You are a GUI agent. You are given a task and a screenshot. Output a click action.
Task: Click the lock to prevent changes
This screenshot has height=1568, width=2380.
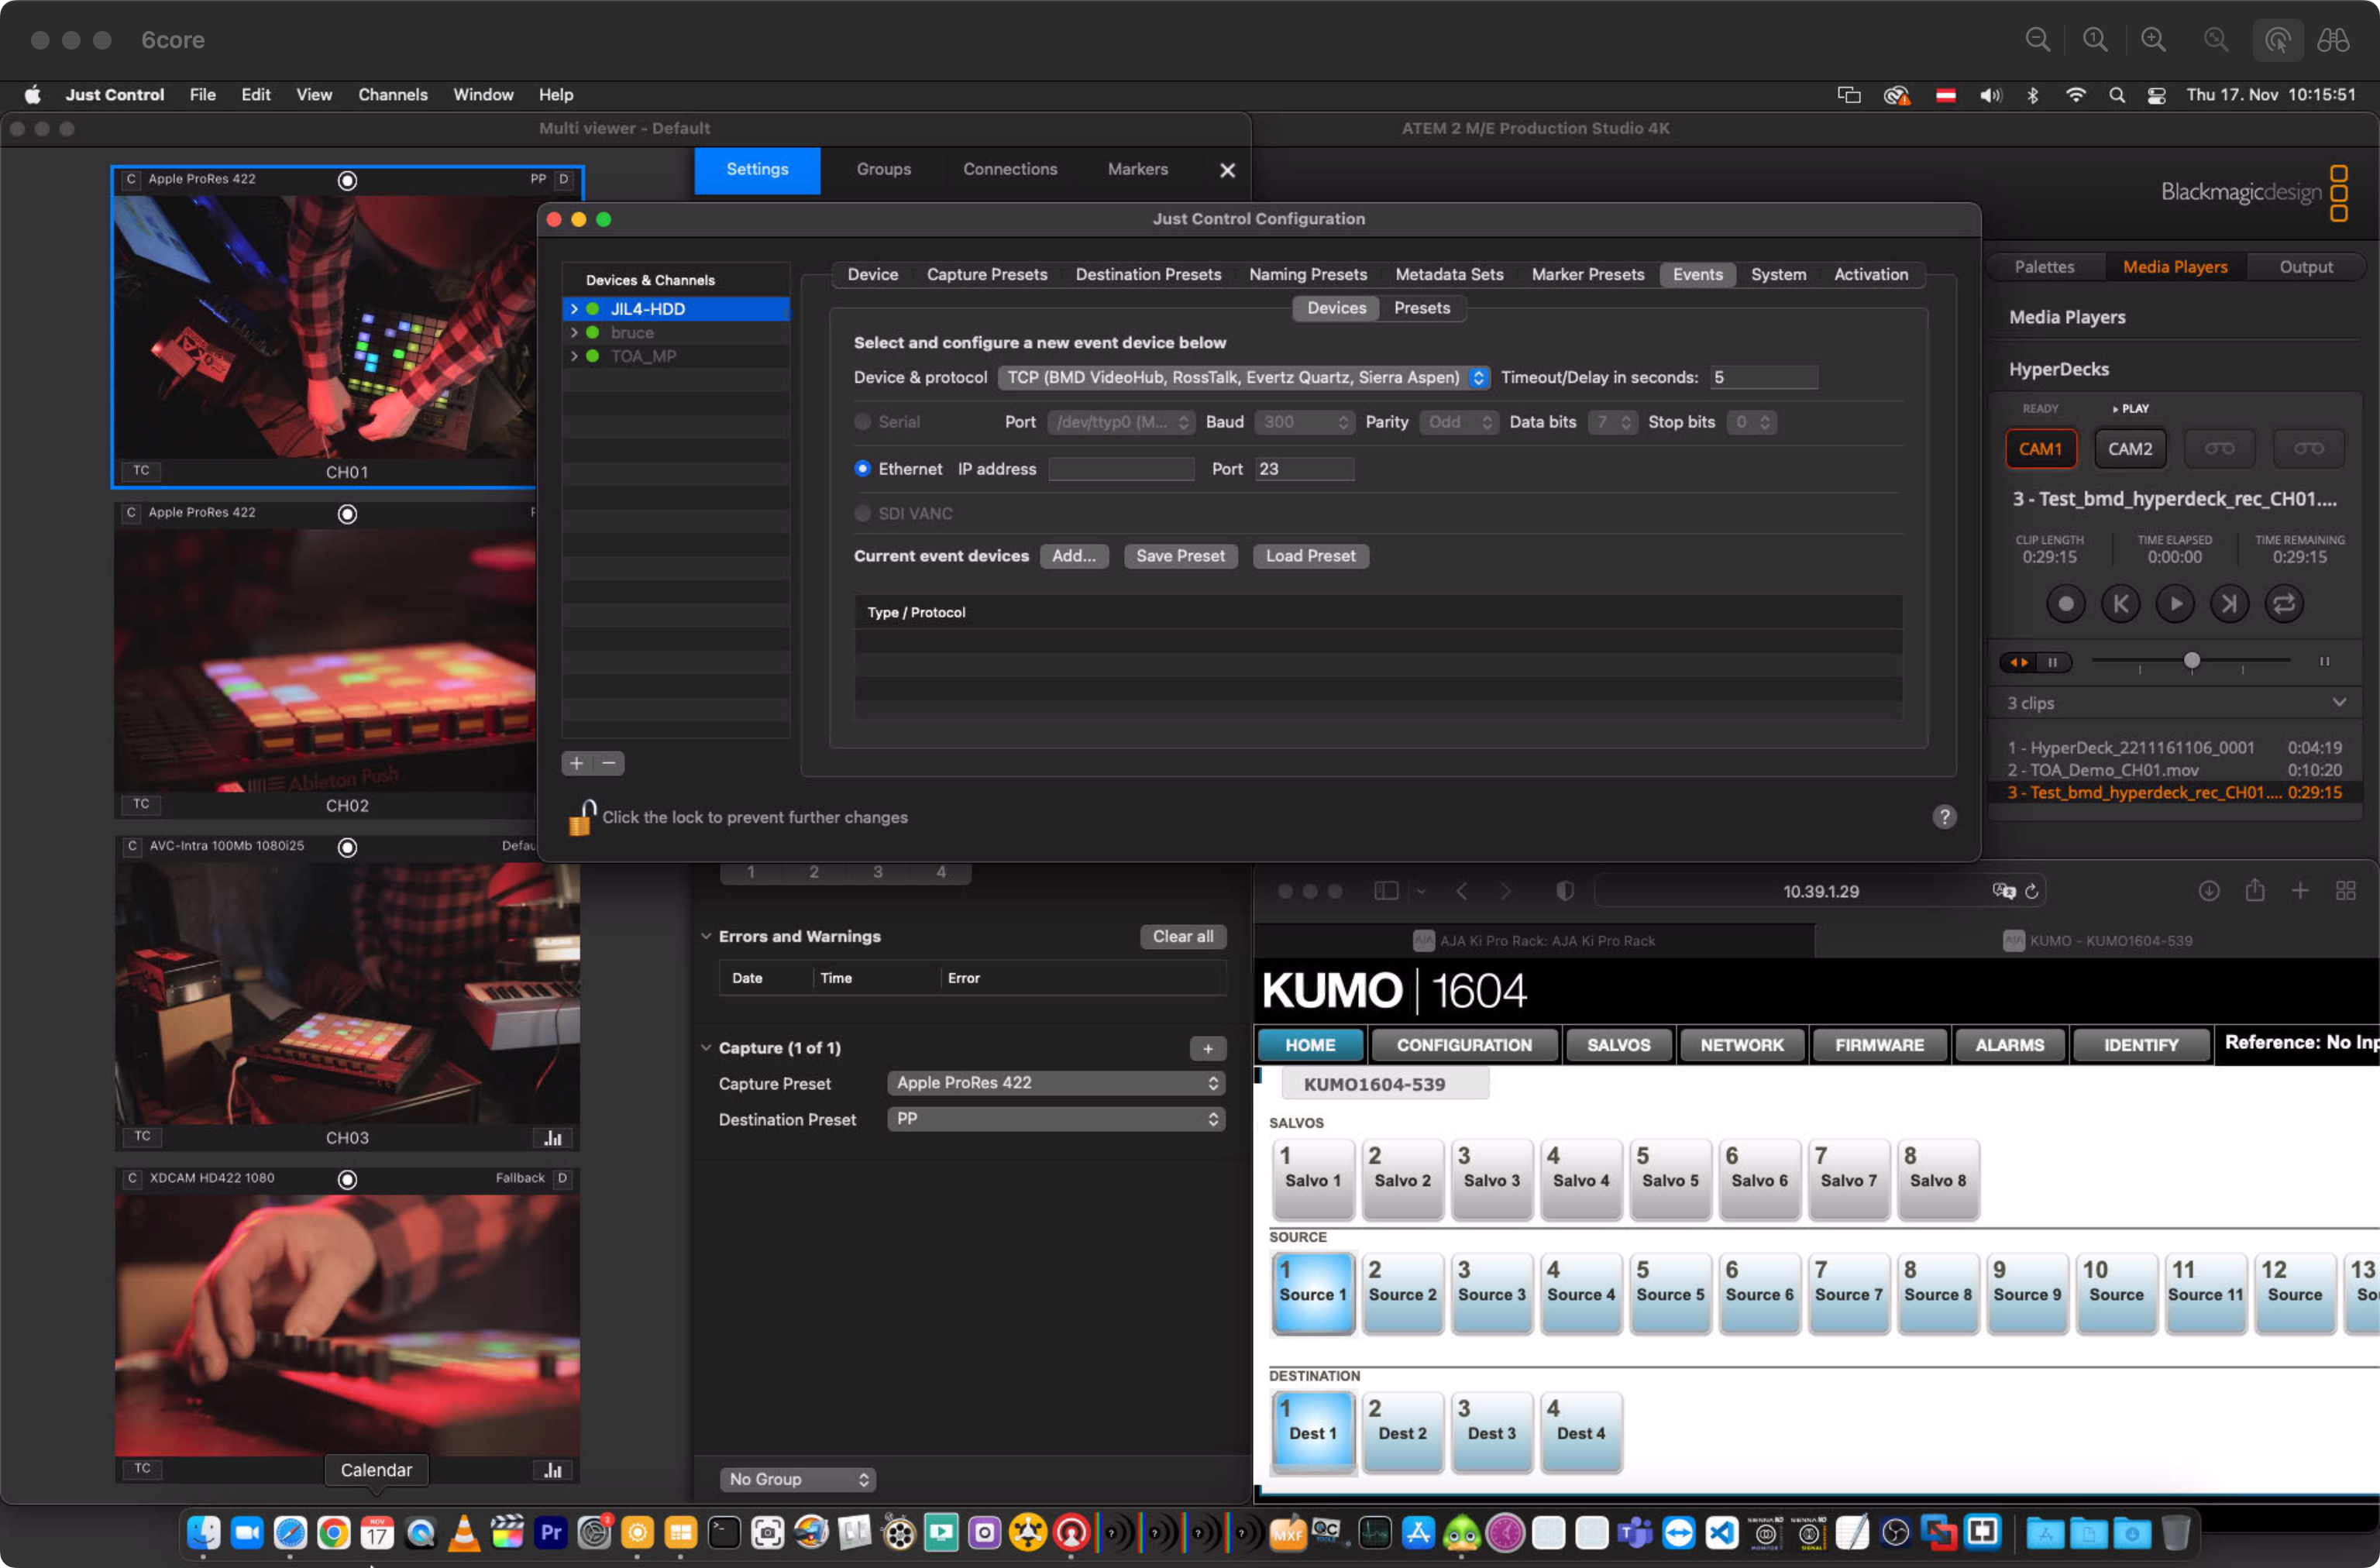tap(582, 817)
